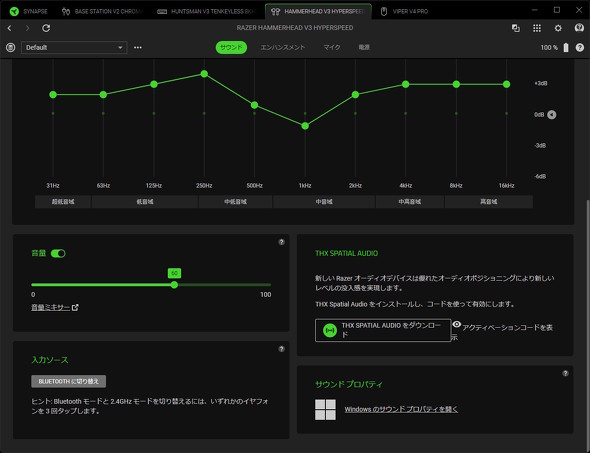The image size is (590, 453).
Task: Click the volume slider handle at 60
Action: coord(174,285)
